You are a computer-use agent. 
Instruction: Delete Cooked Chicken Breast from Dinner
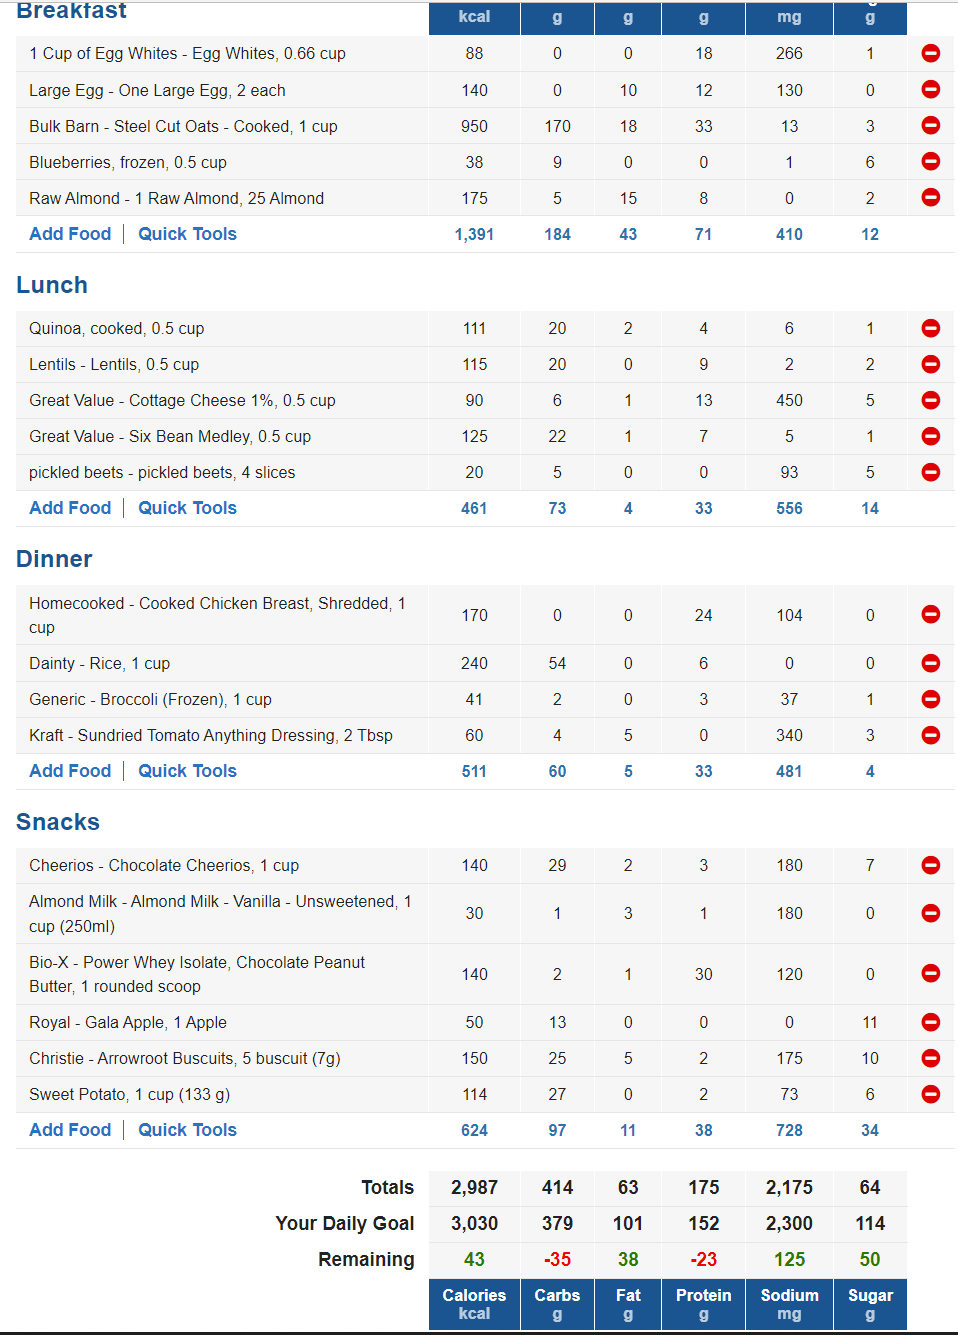tap(930, 615)
